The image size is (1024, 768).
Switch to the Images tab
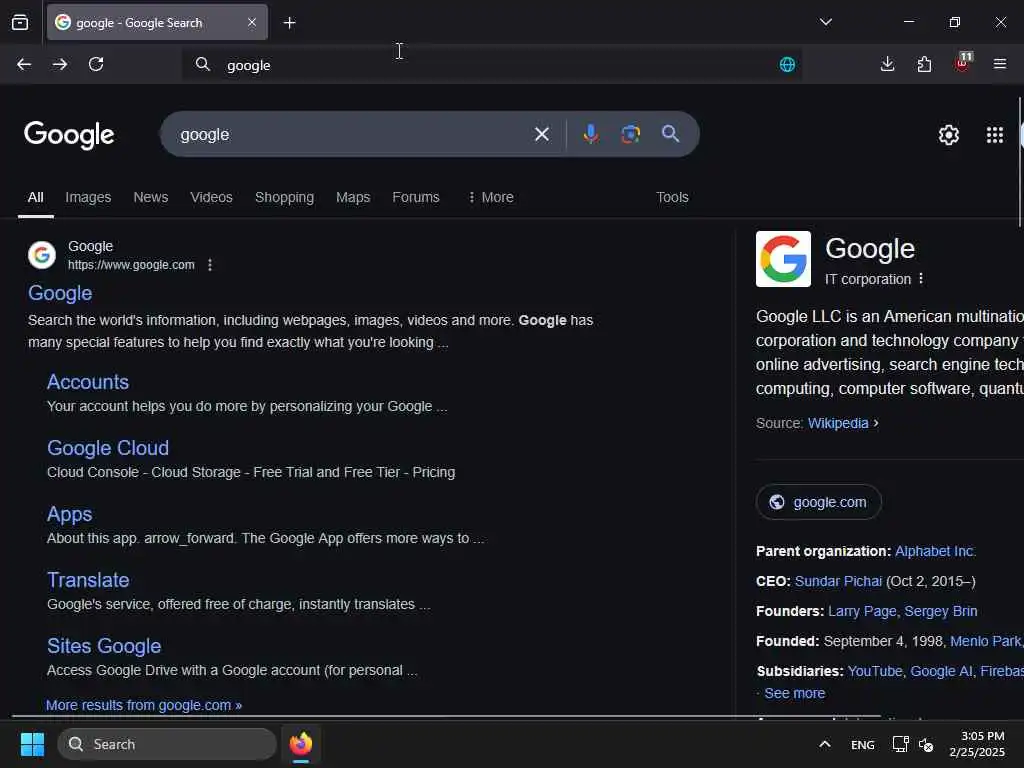(88, 197)
